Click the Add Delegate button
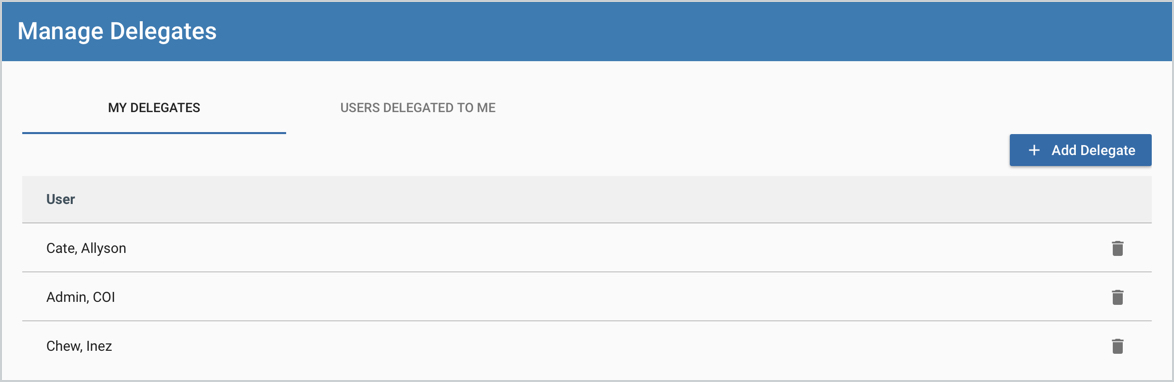Image resolution: width=1174 pixels, height=382 pixels. coord(1080,151)
